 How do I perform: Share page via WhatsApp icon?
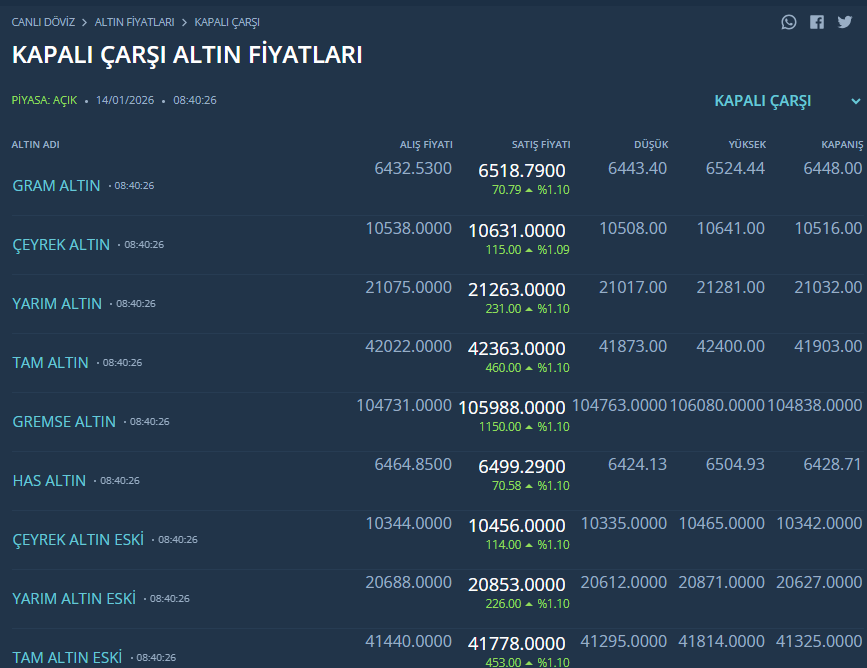(789, 22)
